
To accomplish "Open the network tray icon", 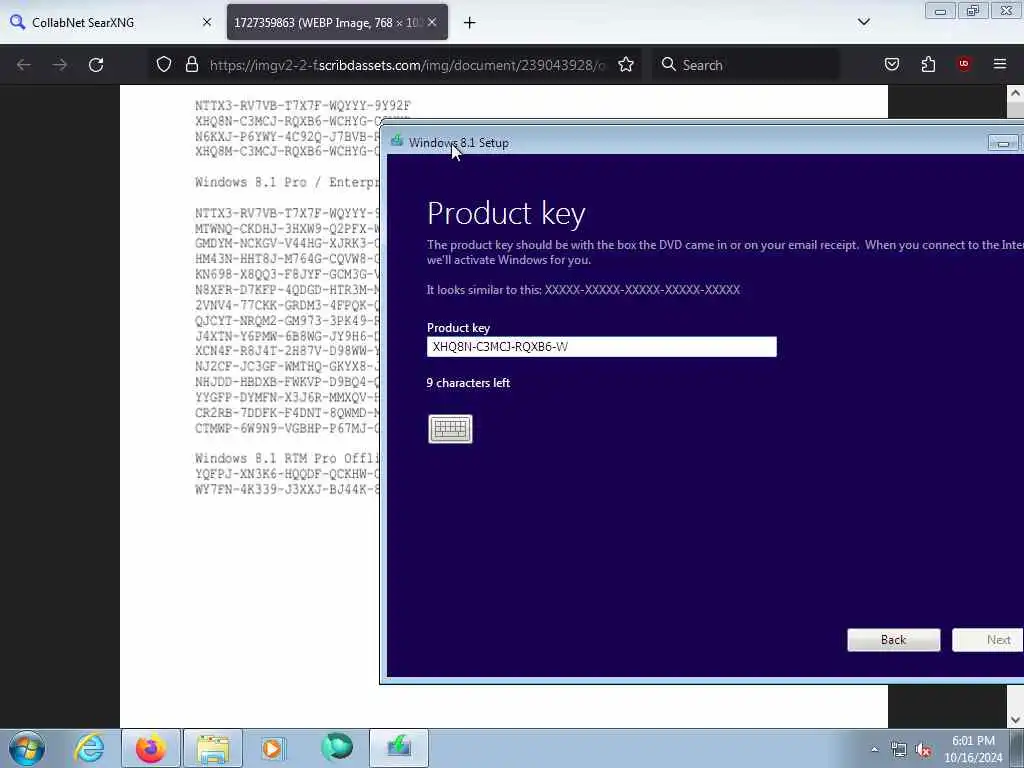I will [899, 750].
